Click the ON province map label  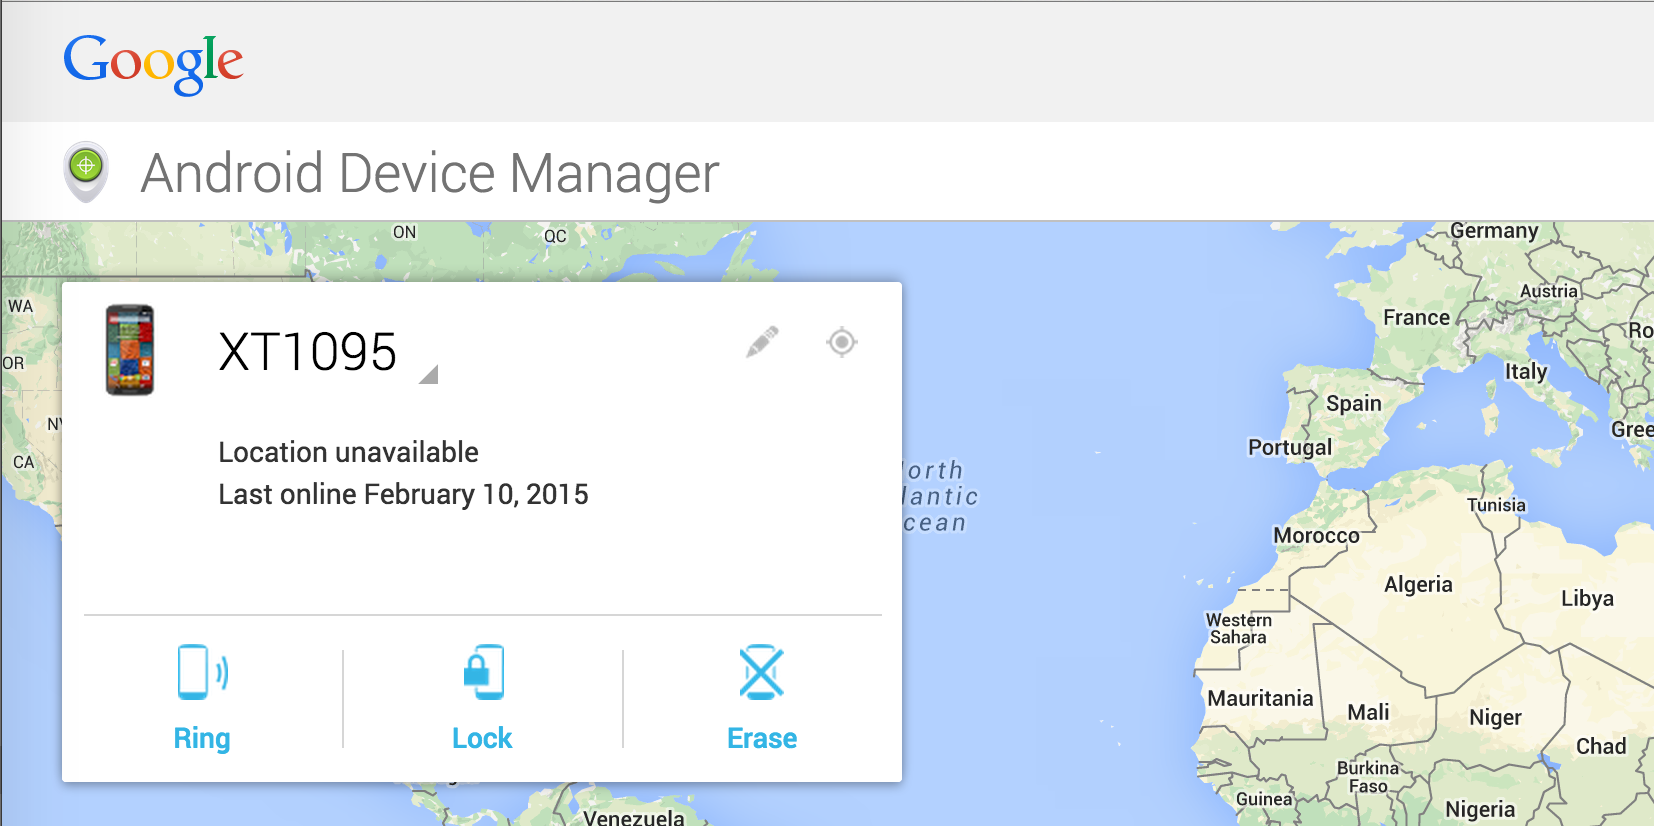click(404, 232)
